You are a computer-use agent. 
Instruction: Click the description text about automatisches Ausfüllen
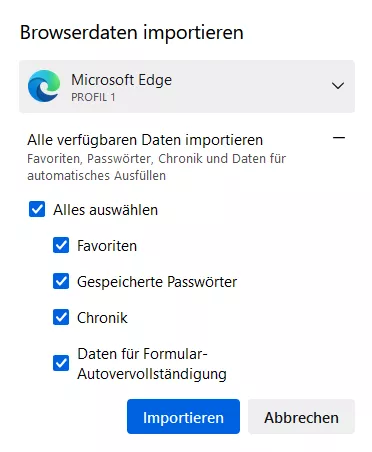tap(156, 167)
